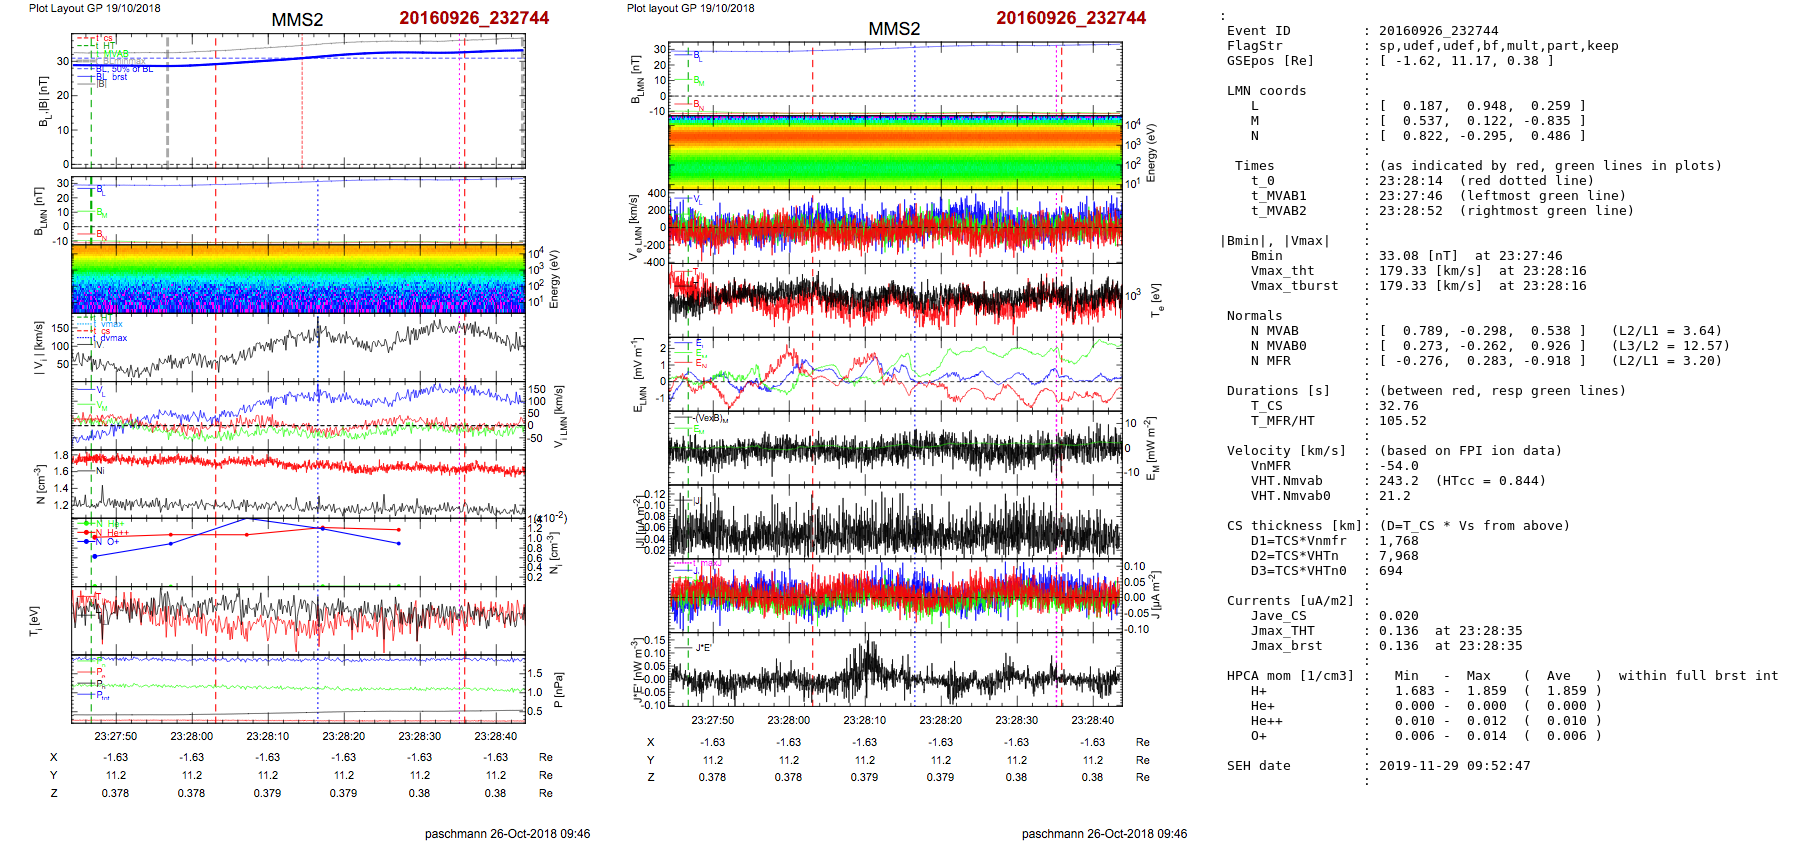The height and width of the screenshot is (841, 1804).
Task: Click the electron energy spectrogram in right plot
Action: coord(894,151)
